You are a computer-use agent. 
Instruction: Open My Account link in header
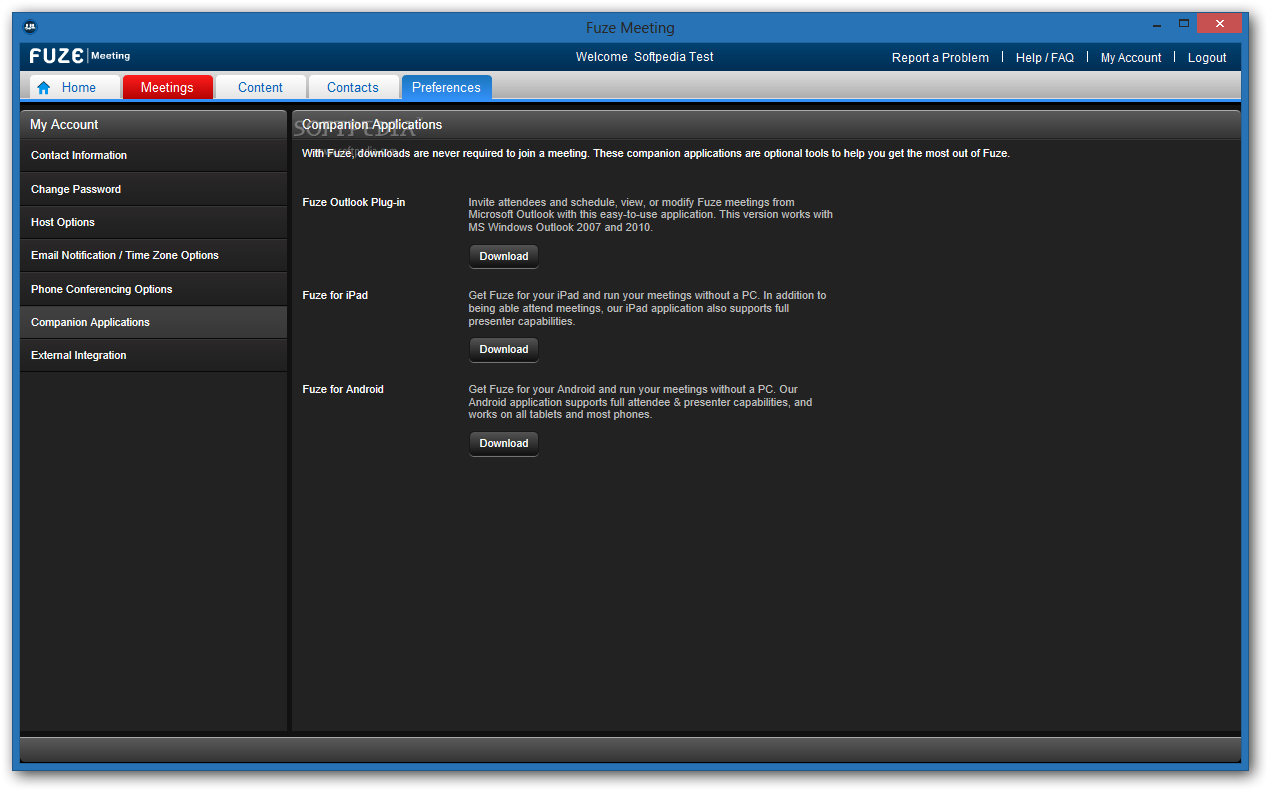(1131, 58)
